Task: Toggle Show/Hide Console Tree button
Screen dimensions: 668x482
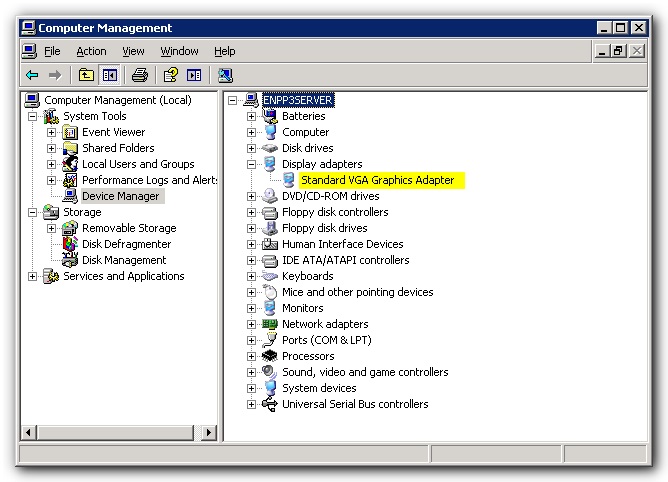Action: 109,75
